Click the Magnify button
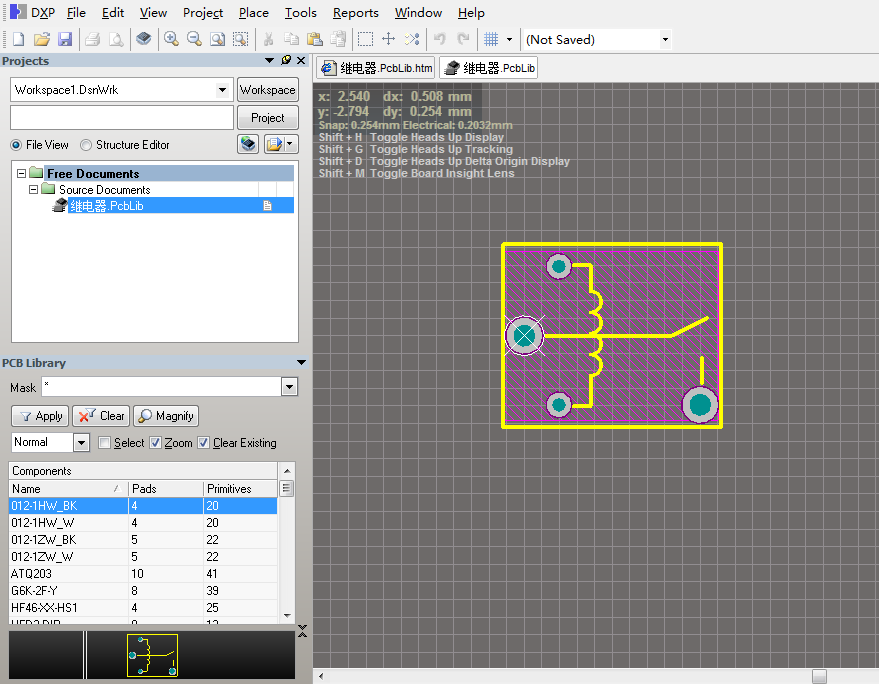The width and height of the screenshot is (879, 684). click(166, 416)
